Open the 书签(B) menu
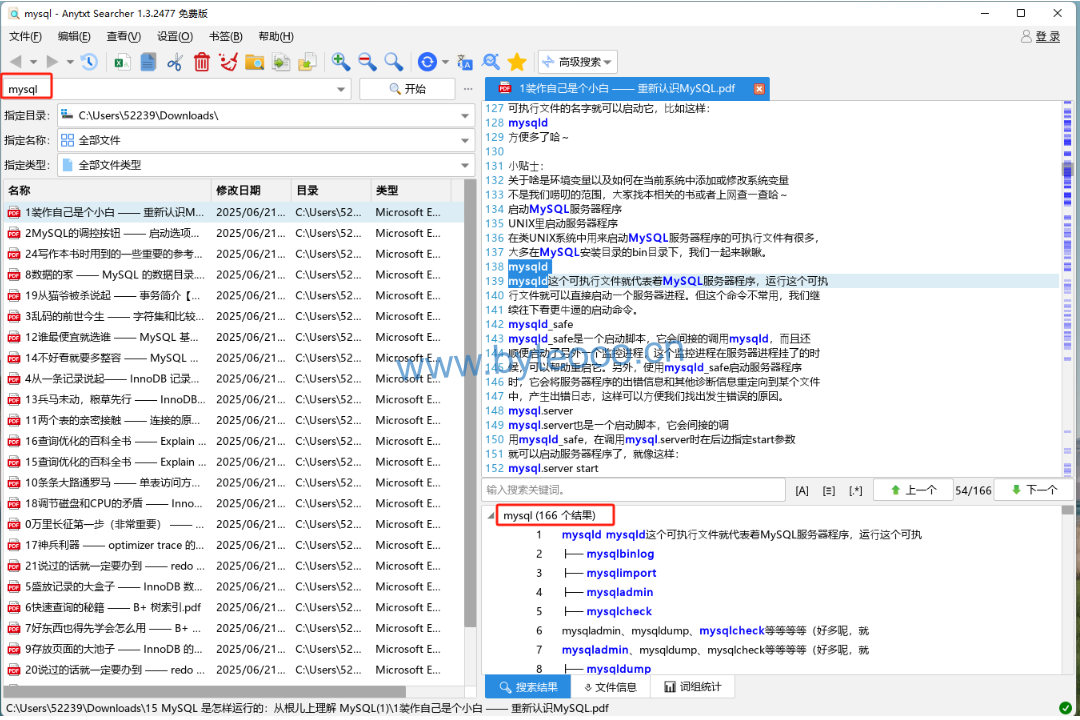Viewport: 1080px width, 720px height. (225, 37)
